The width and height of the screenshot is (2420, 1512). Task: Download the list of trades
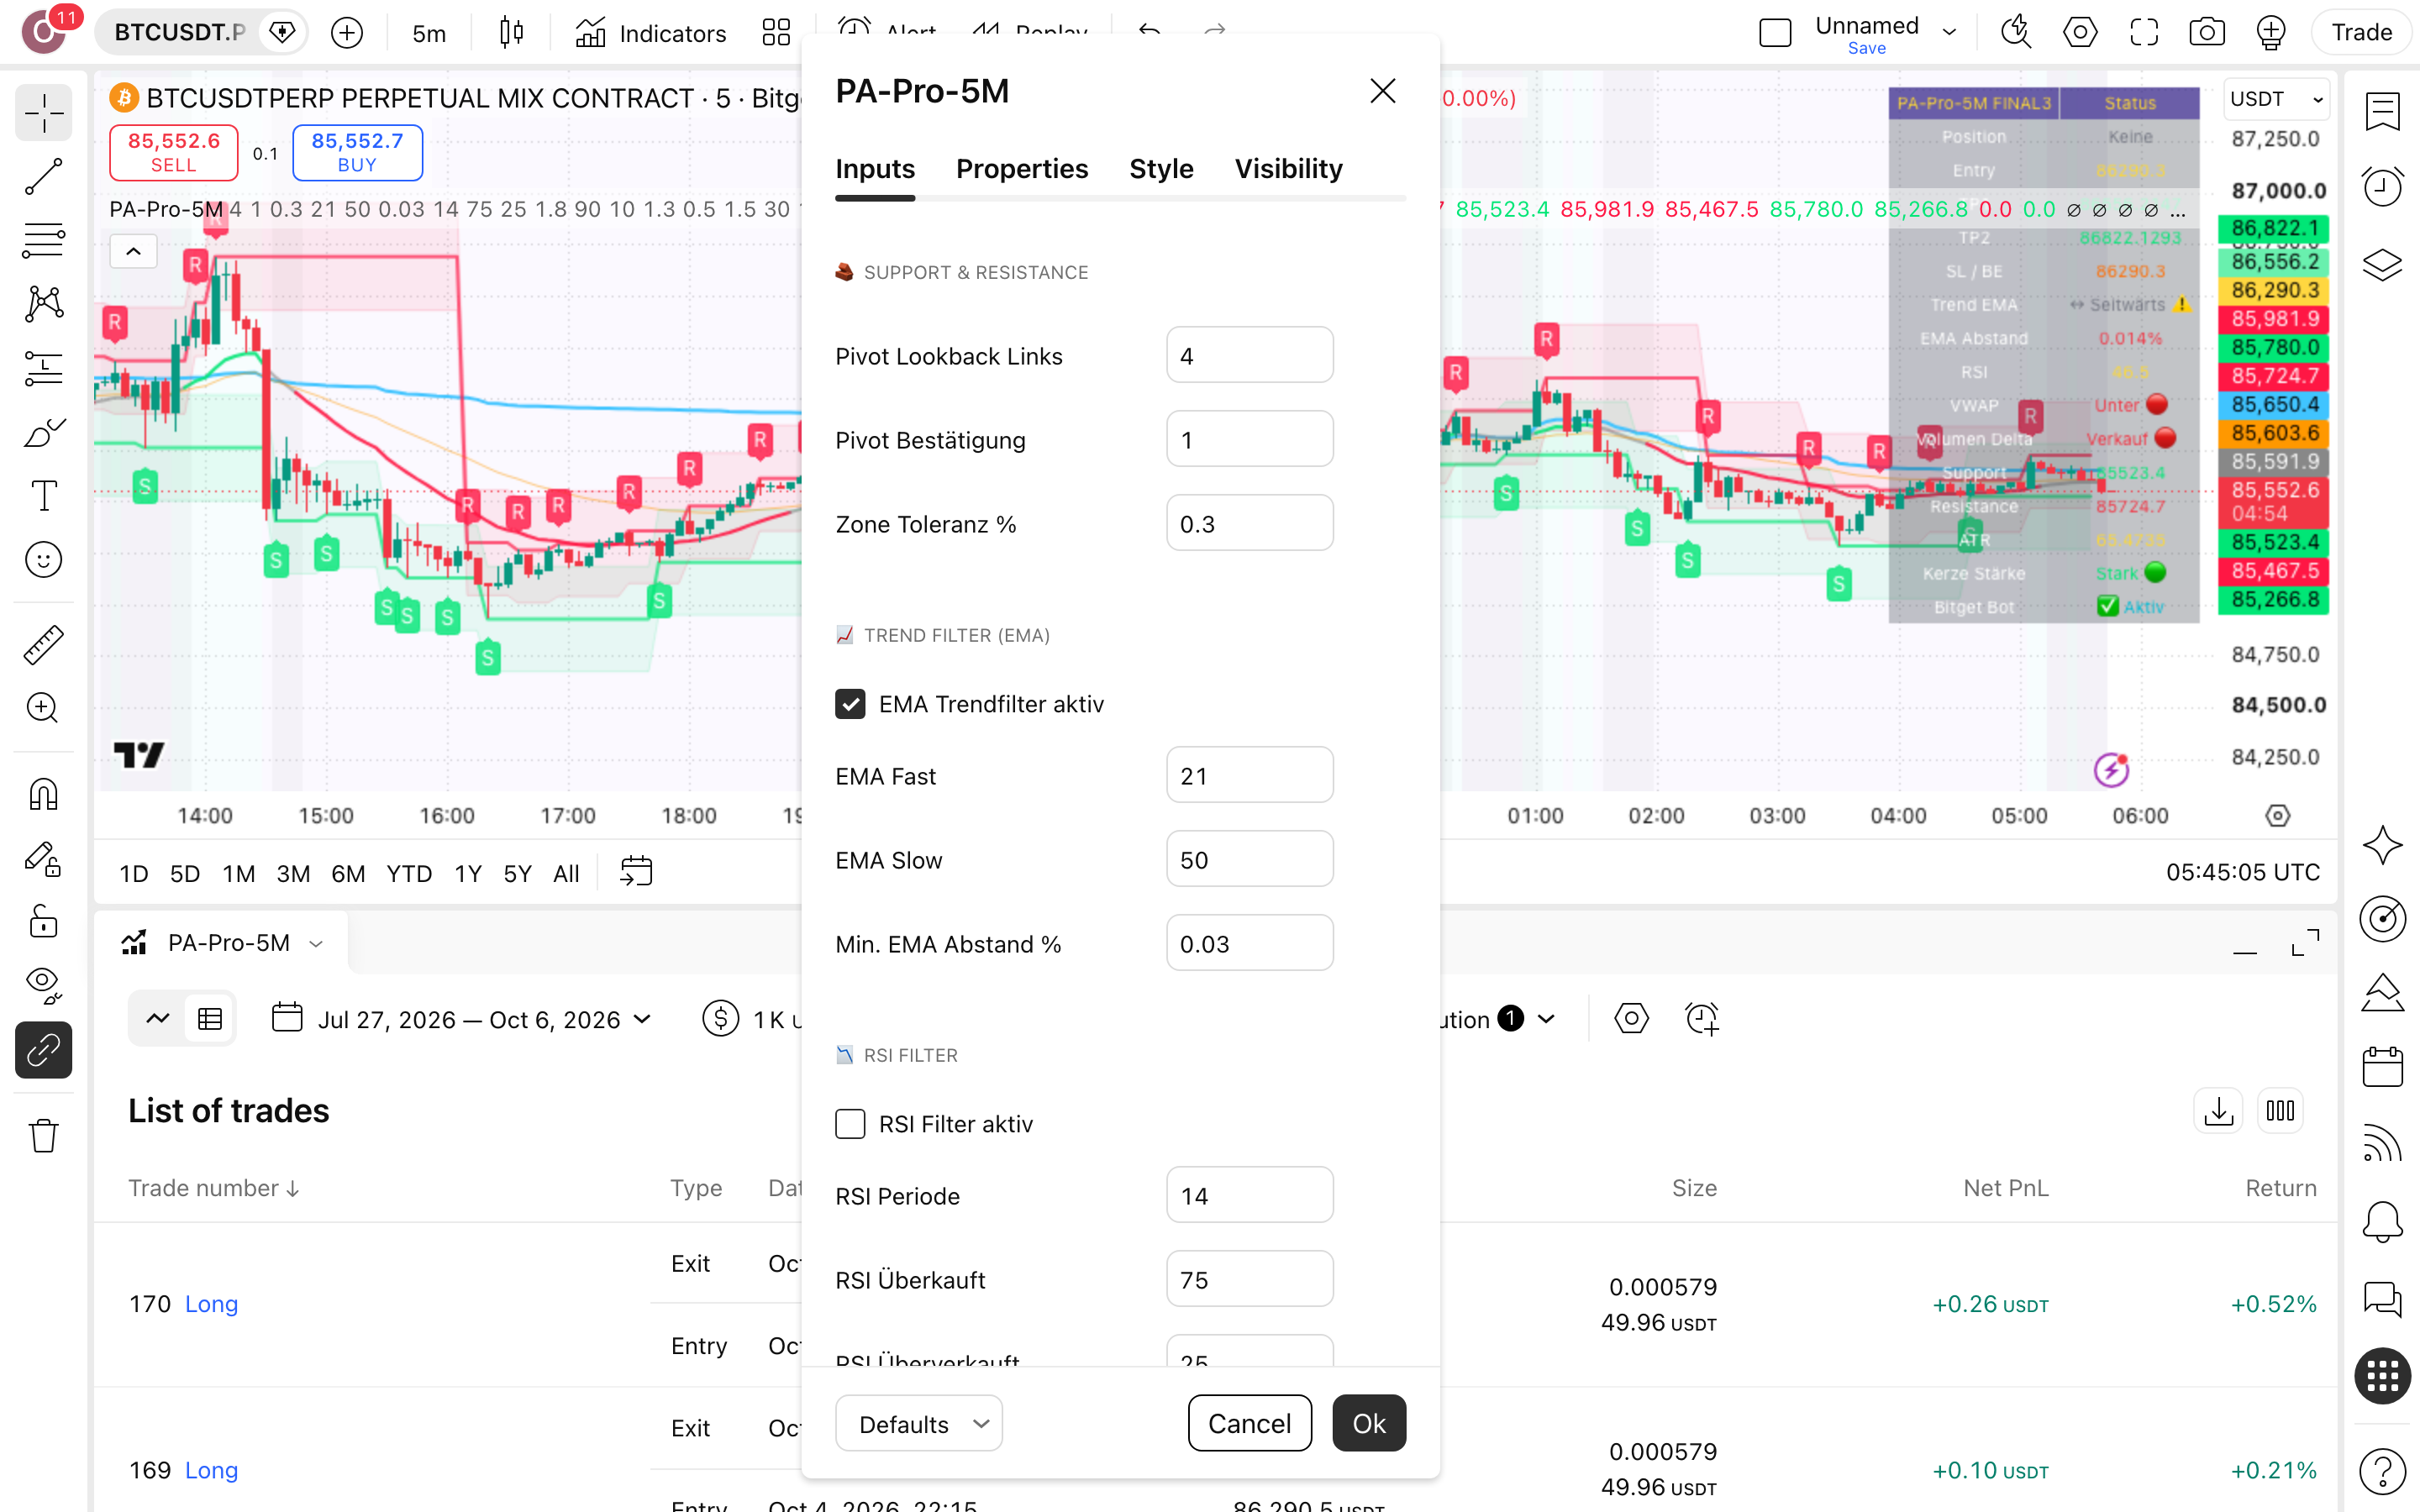(x=2219, y=1111)
